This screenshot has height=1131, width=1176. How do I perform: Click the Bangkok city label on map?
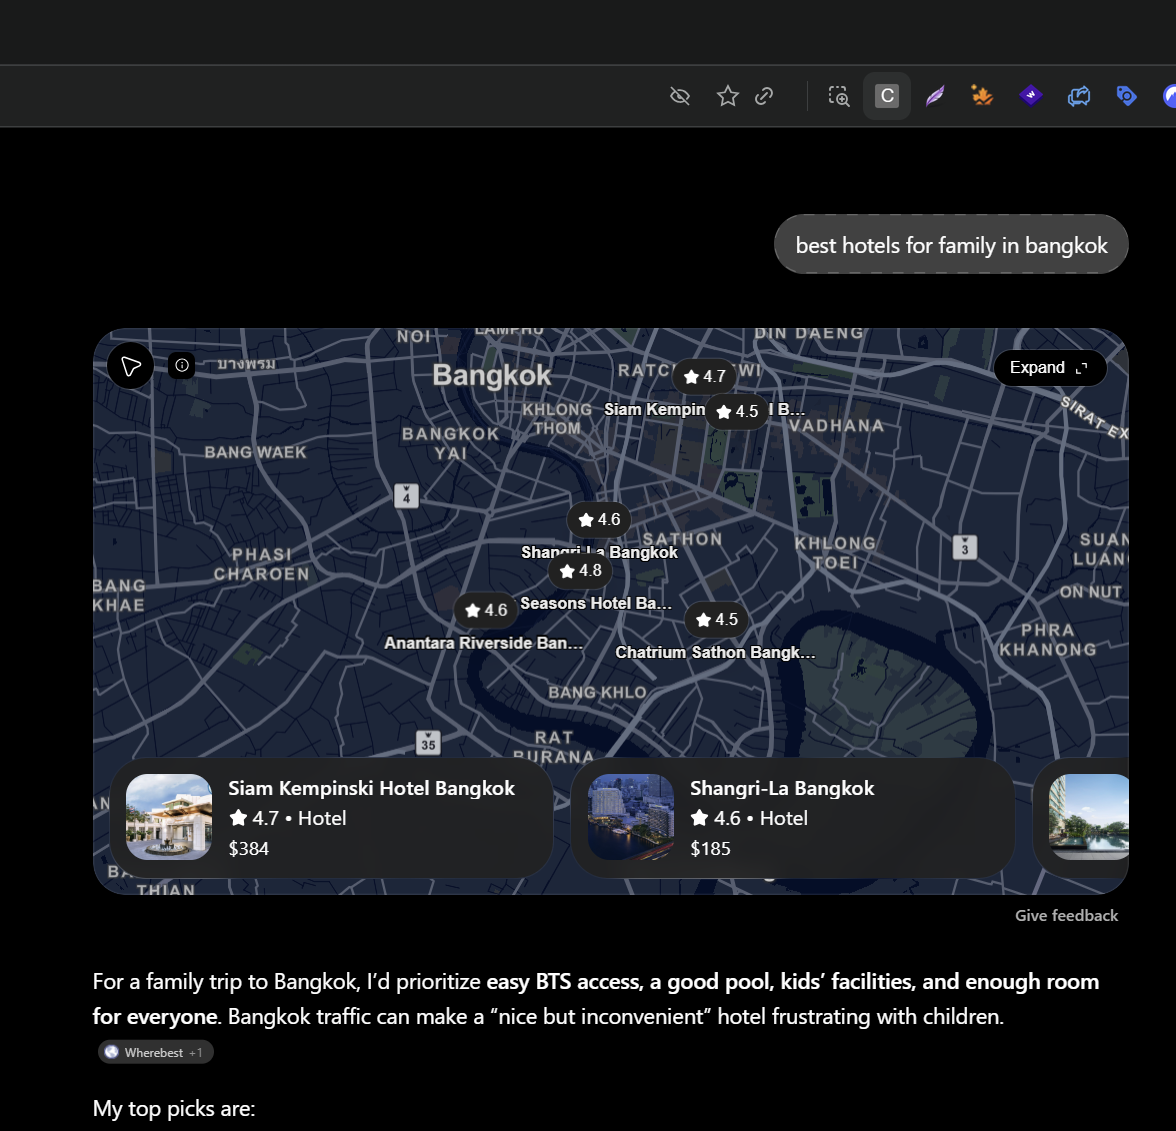[x=491, y=375]
